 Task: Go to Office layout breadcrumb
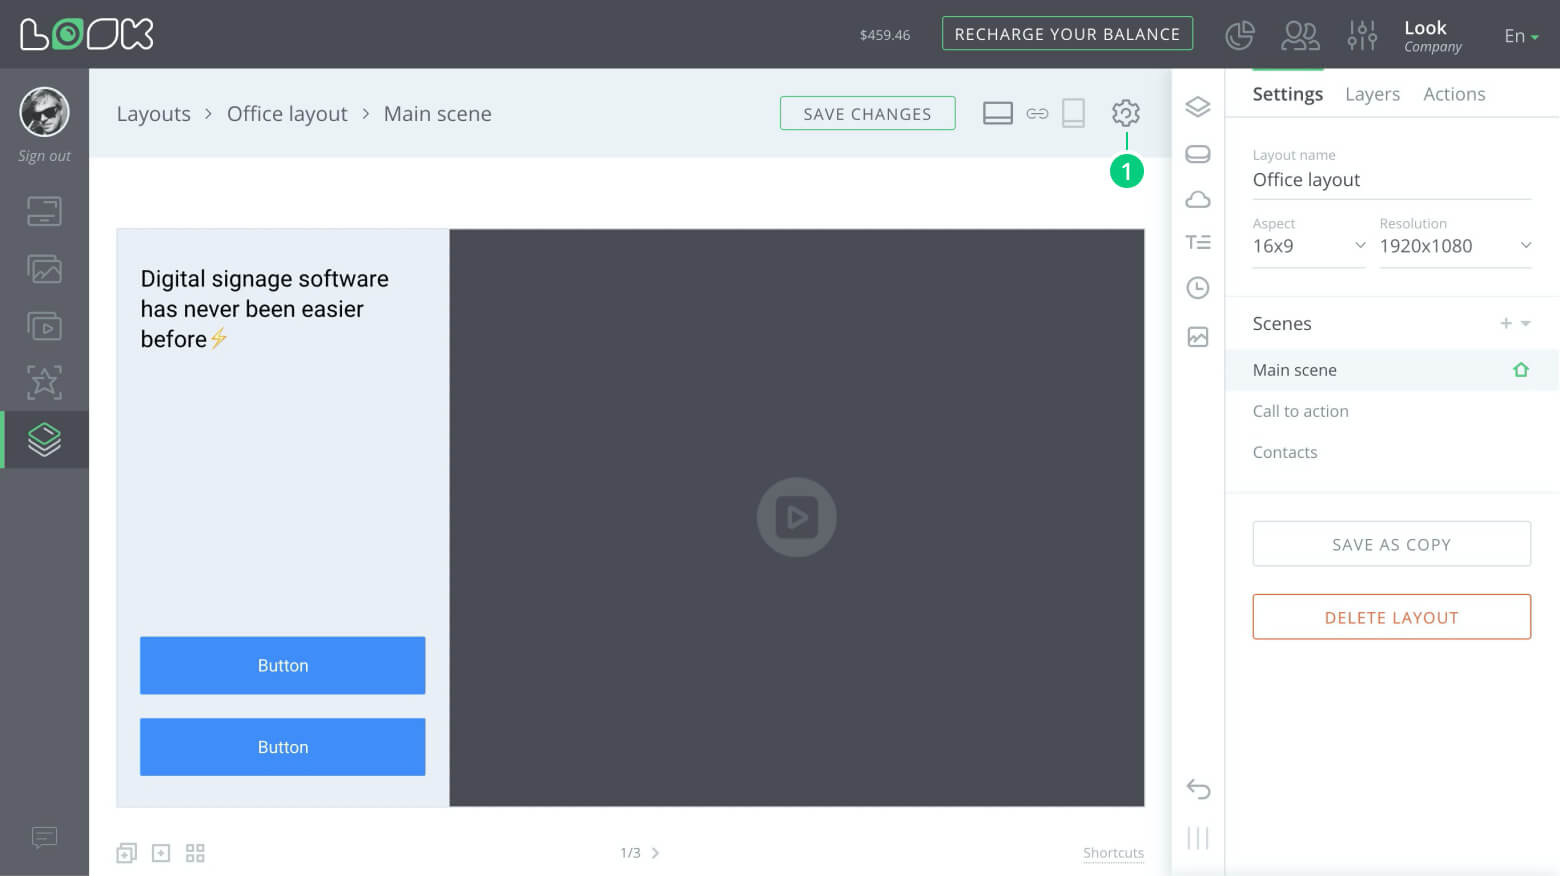(x=287, y=114)
